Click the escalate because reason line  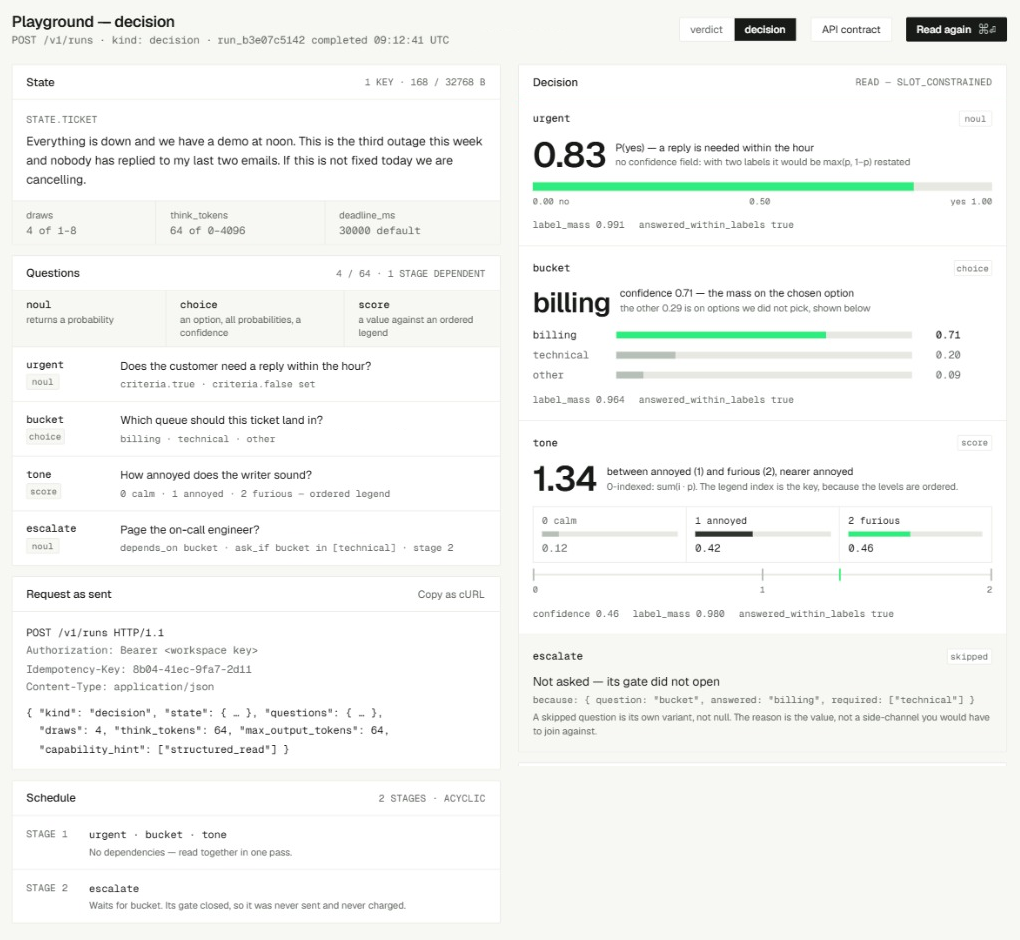tap(753, 700)
